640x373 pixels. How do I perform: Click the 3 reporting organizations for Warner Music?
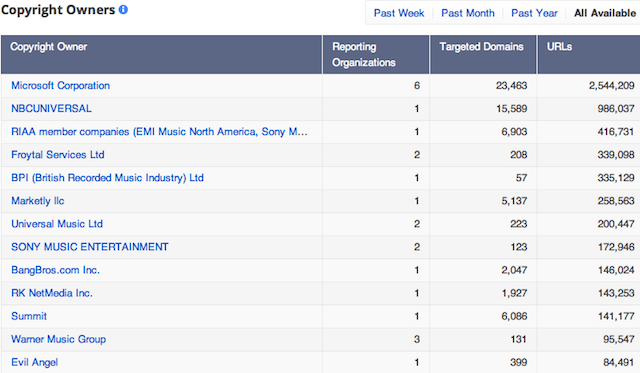[x=417, y=339]
